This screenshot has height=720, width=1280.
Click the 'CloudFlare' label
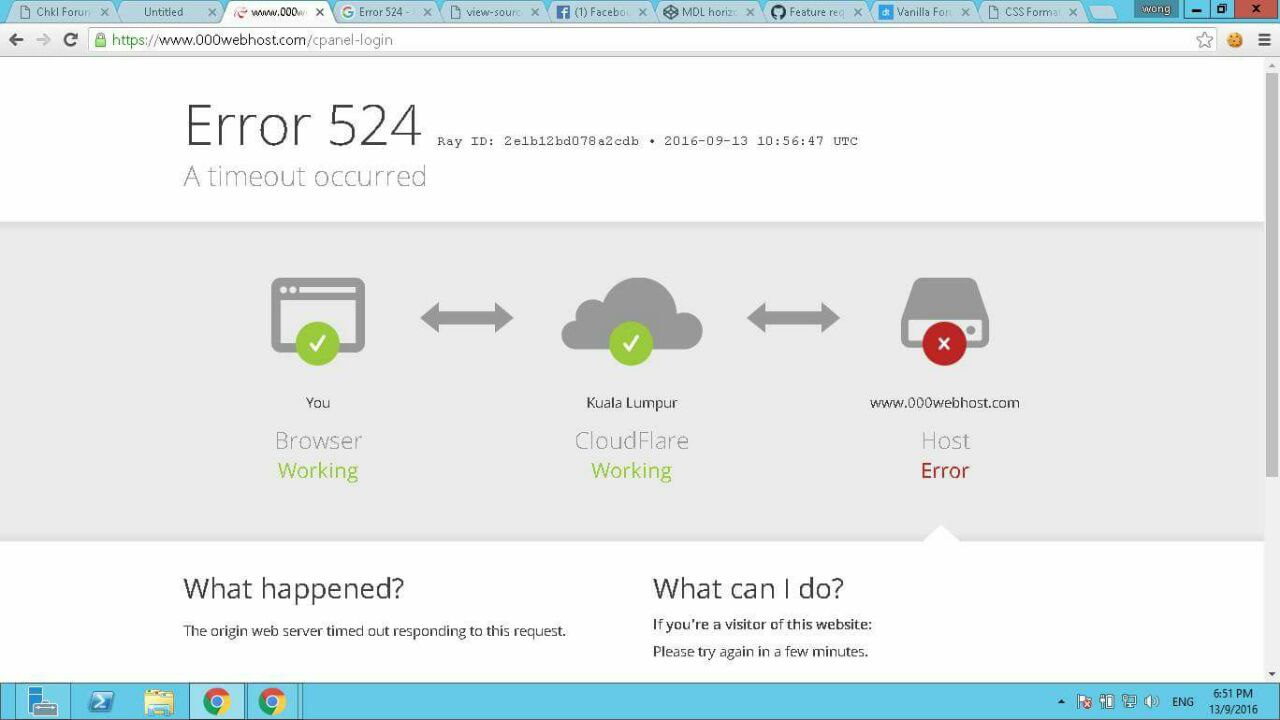(632, 440)
